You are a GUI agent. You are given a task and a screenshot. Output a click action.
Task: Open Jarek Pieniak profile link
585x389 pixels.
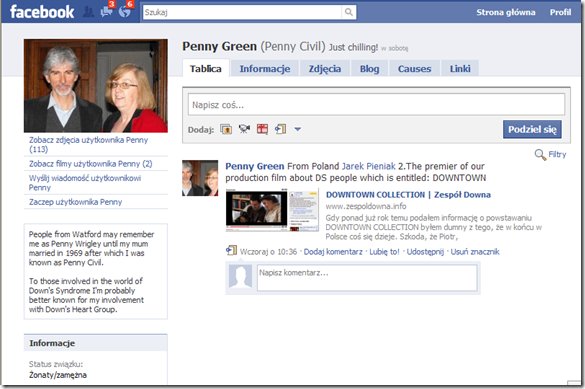pos(369,166)
